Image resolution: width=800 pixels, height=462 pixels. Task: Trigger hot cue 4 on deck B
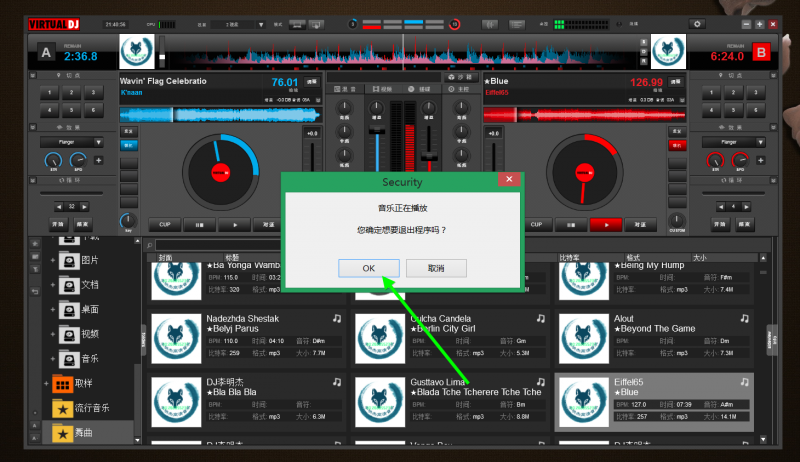point(711,110)
